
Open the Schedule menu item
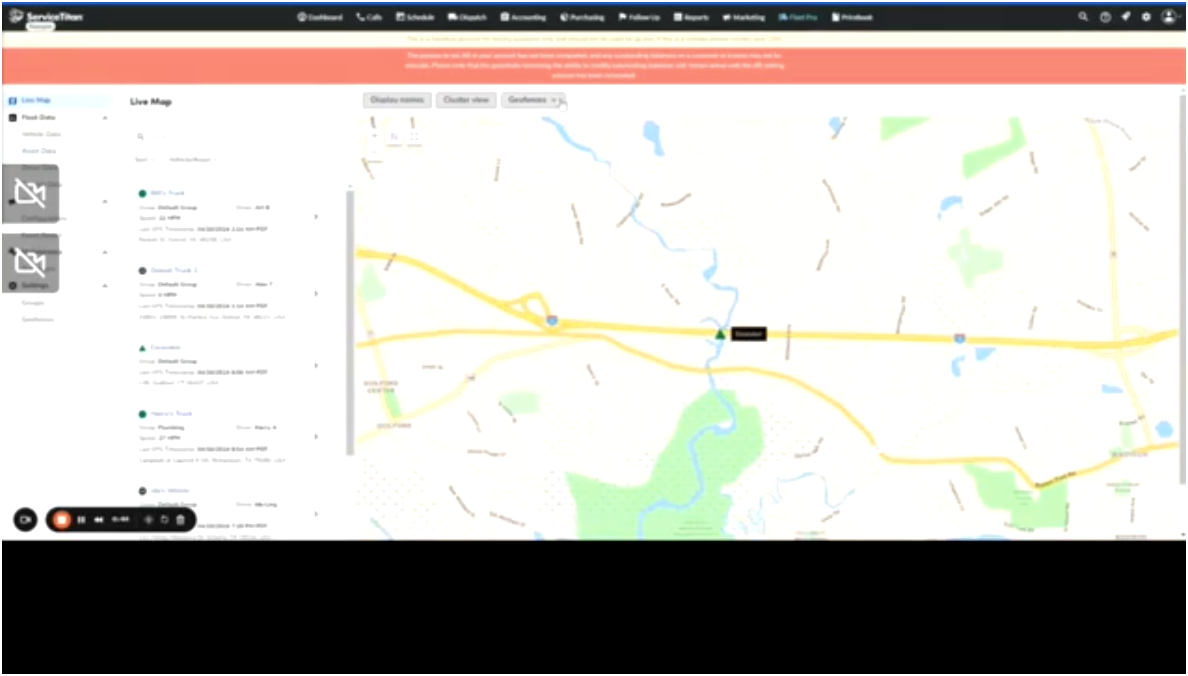pos(413,17)
